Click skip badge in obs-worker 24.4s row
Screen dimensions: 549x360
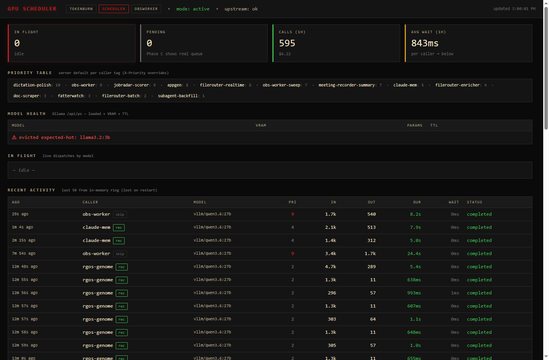point(120,254)
